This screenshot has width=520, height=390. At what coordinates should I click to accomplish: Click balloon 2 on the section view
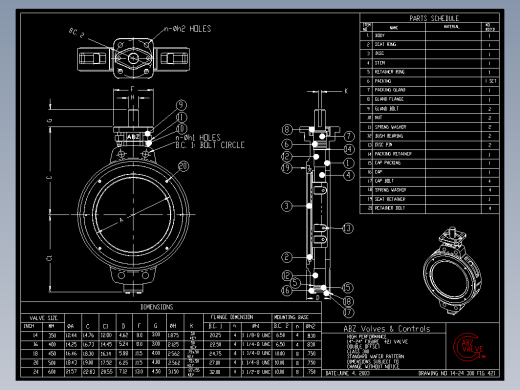[x=287, y=257]
